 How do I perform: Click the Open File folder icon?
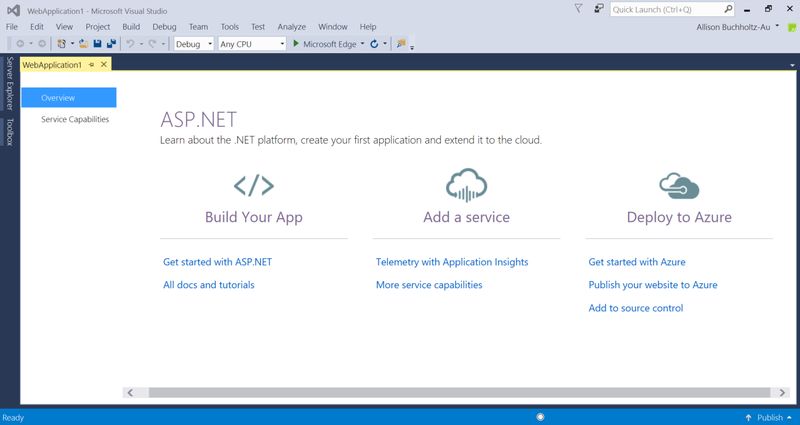[84, 44]
